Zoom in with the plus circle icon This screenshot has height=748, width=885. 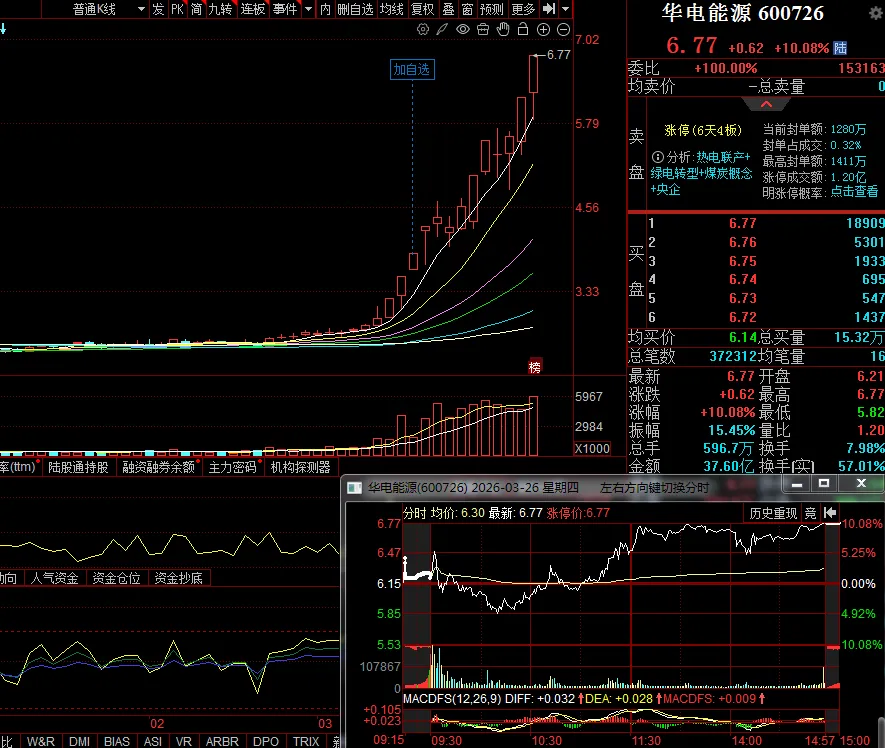543,29
